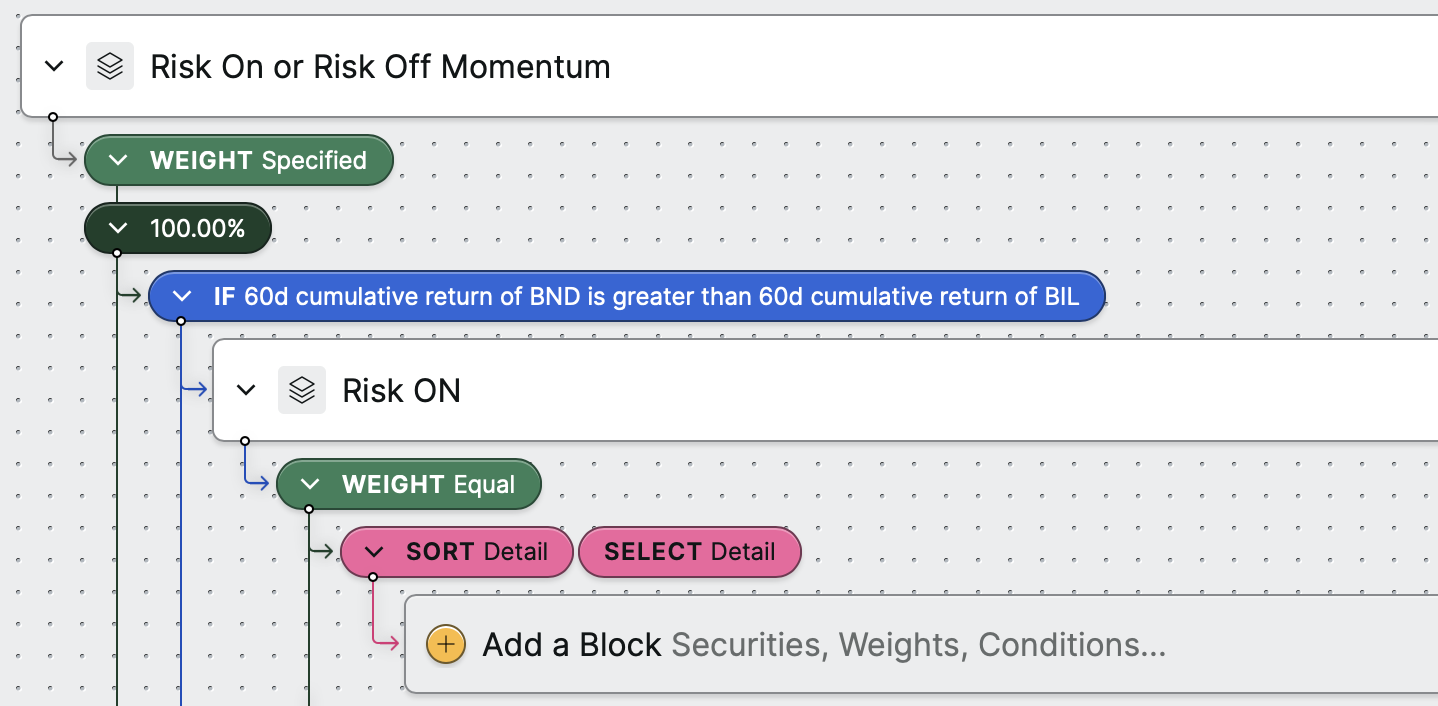Edit the IF 60d cumulative return condition
Screen dimensions: 1438x706
[x=627, y=297]
